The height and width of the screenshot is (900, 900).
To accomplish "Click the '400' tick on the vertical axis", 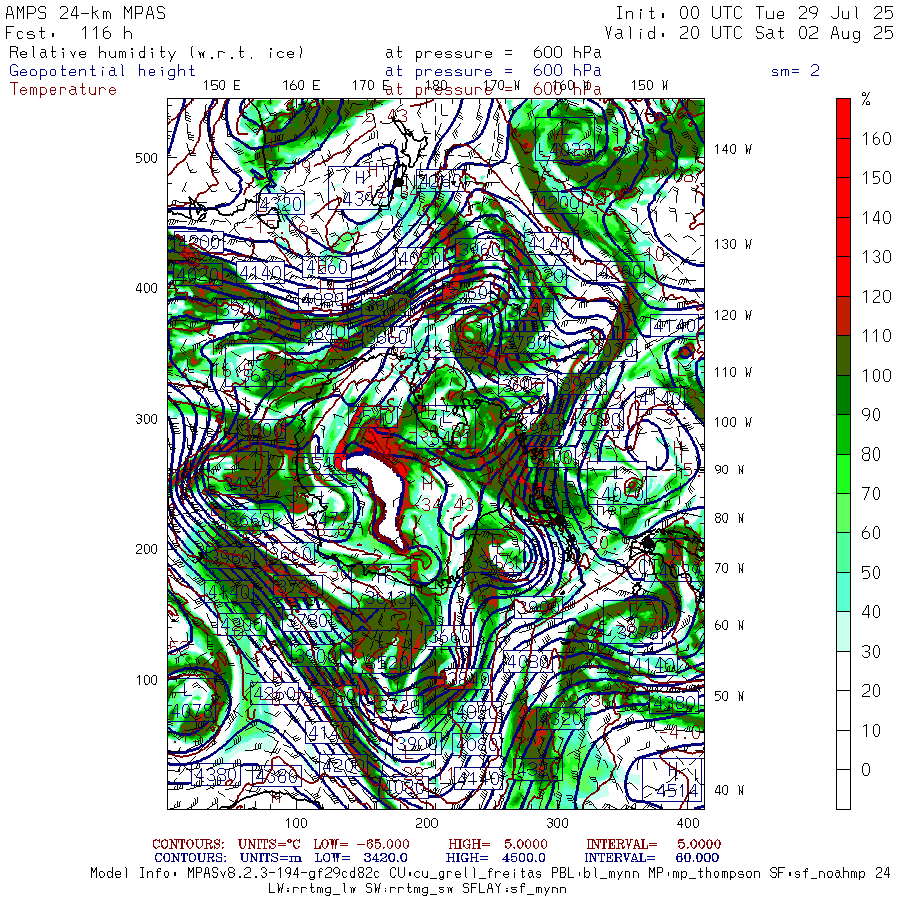I will pyautogui.click(x=146, y=288).
